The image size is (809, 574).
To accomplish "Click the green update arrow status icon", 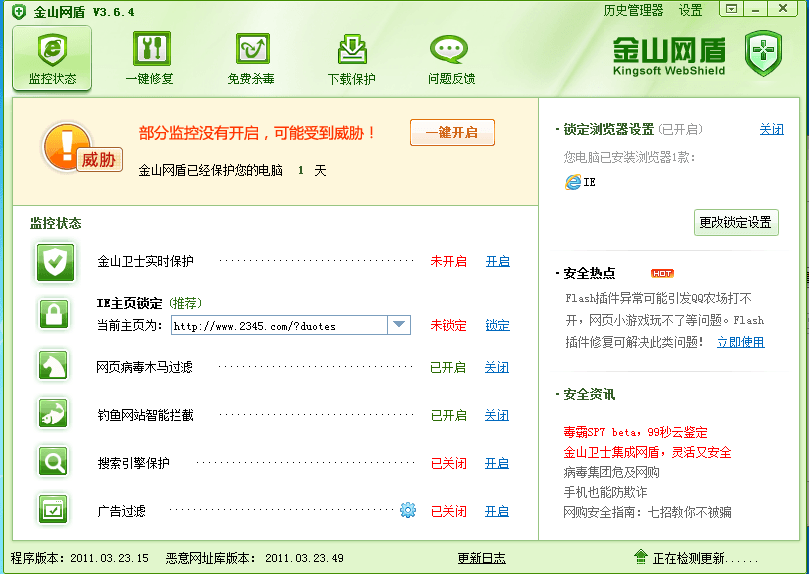I will tap(640, 557).
